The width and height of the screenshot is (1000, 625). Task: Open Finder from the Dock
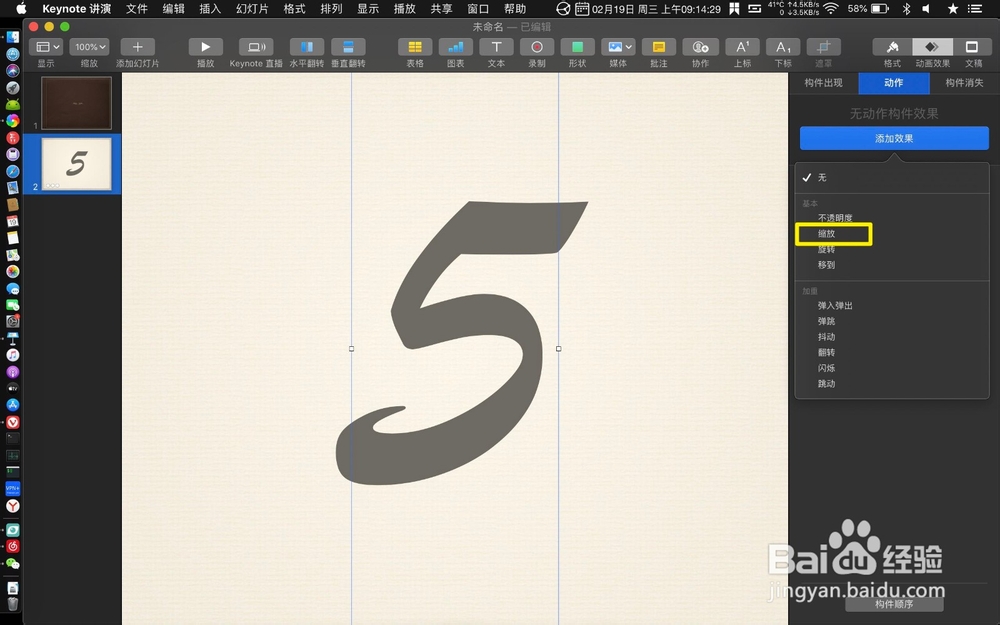(x=12, y=38)
